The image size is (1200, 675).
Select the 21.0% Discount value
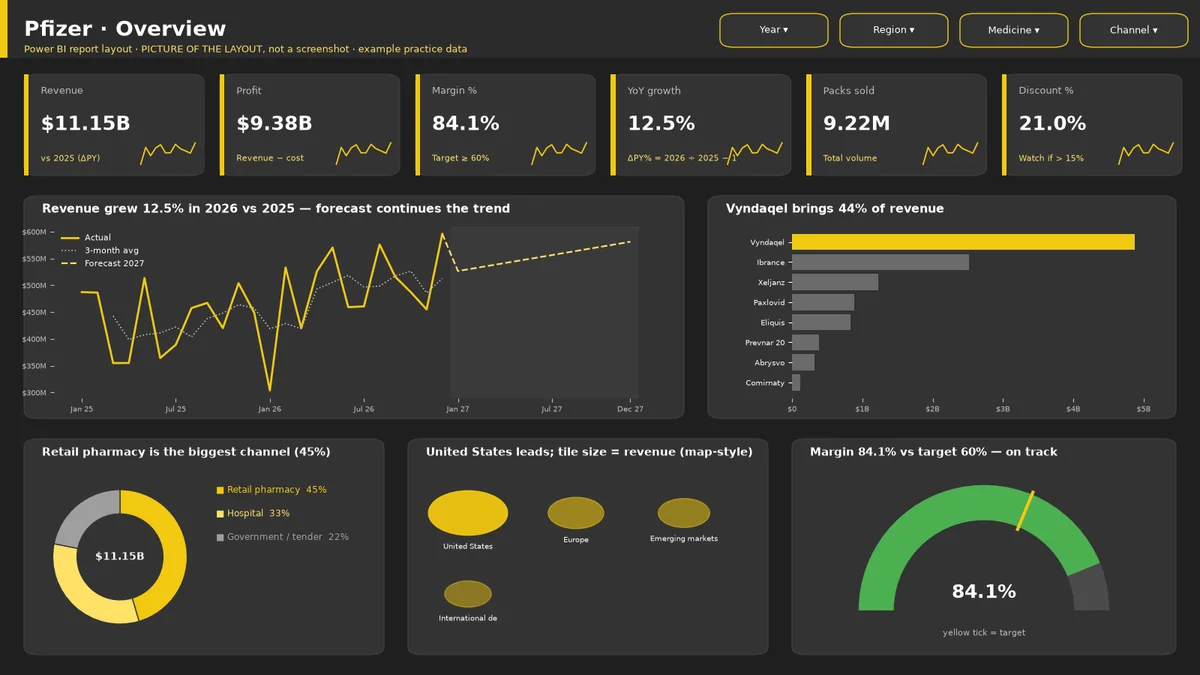pos(1052,124)
